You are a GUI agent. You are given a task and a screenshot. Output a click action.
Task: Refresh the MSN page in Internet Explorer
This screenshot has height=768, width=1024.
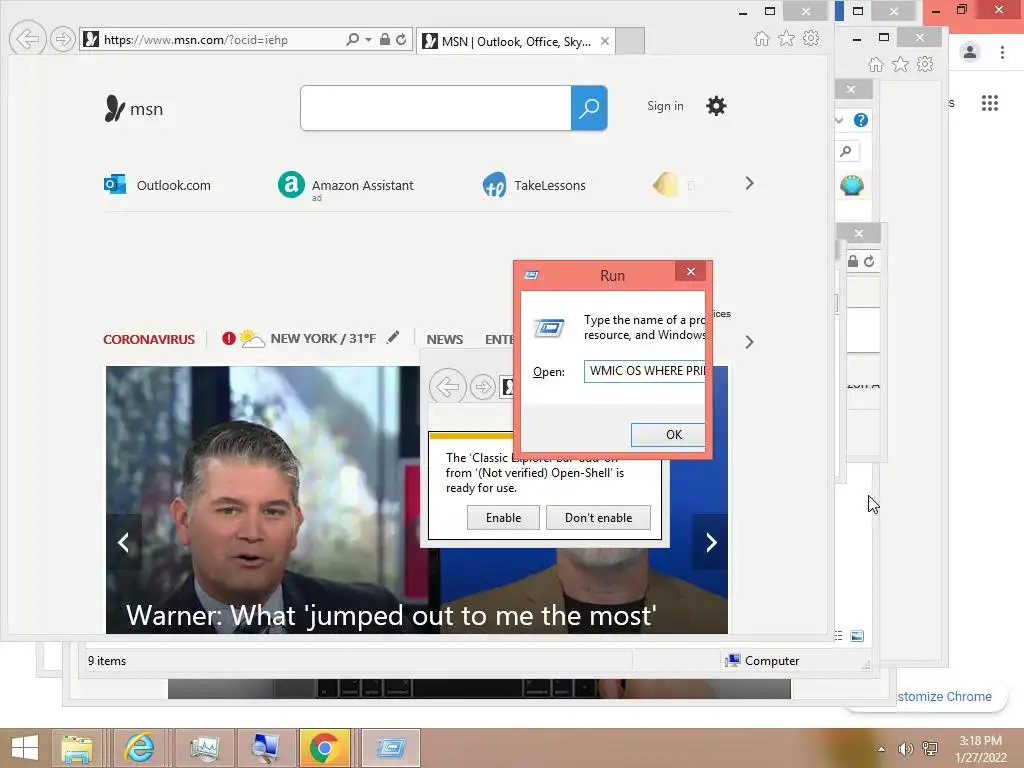click(x=401, y=39)
